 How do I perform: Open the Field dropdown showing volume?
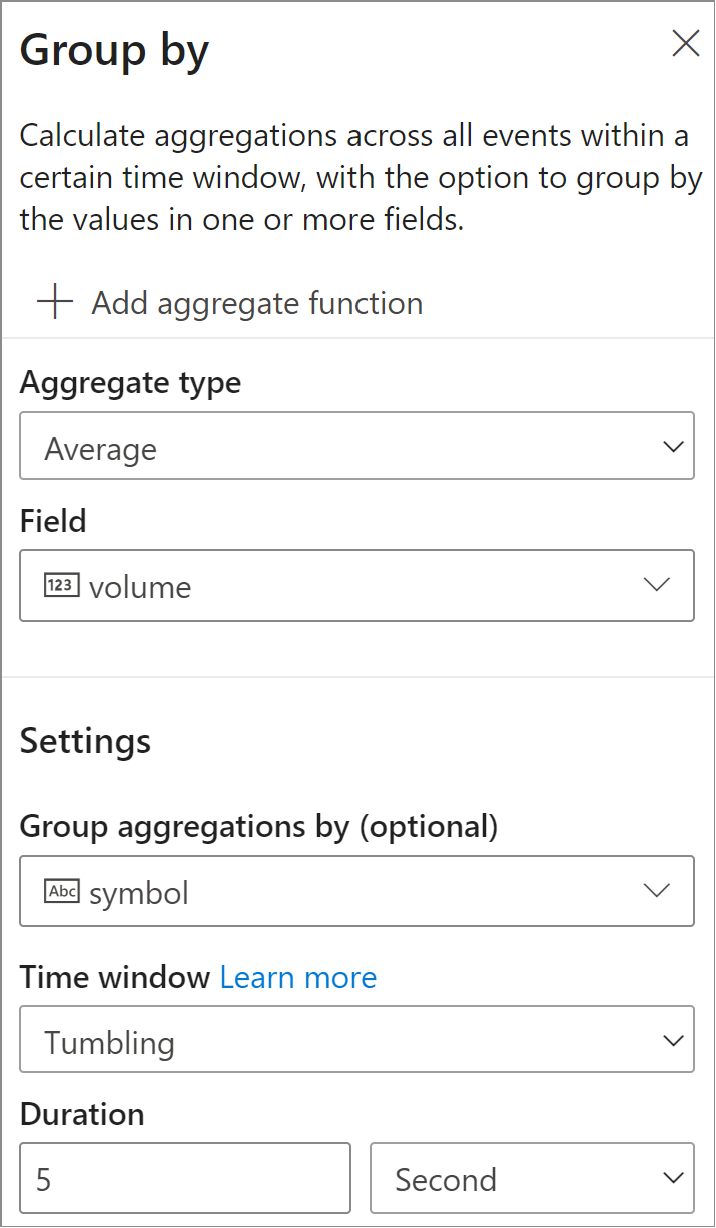coord(357,585)
